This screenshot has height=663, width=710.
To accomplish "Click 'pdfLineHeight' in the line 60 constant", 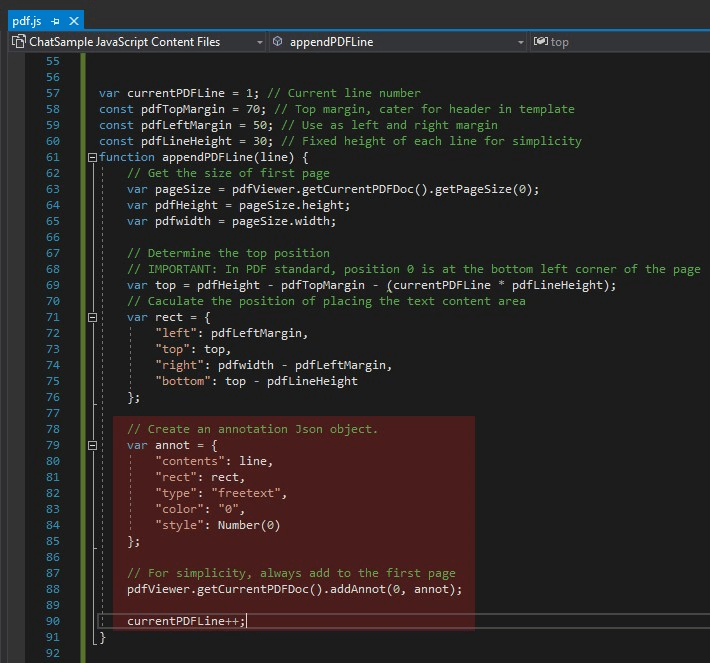I will [186, 141].
